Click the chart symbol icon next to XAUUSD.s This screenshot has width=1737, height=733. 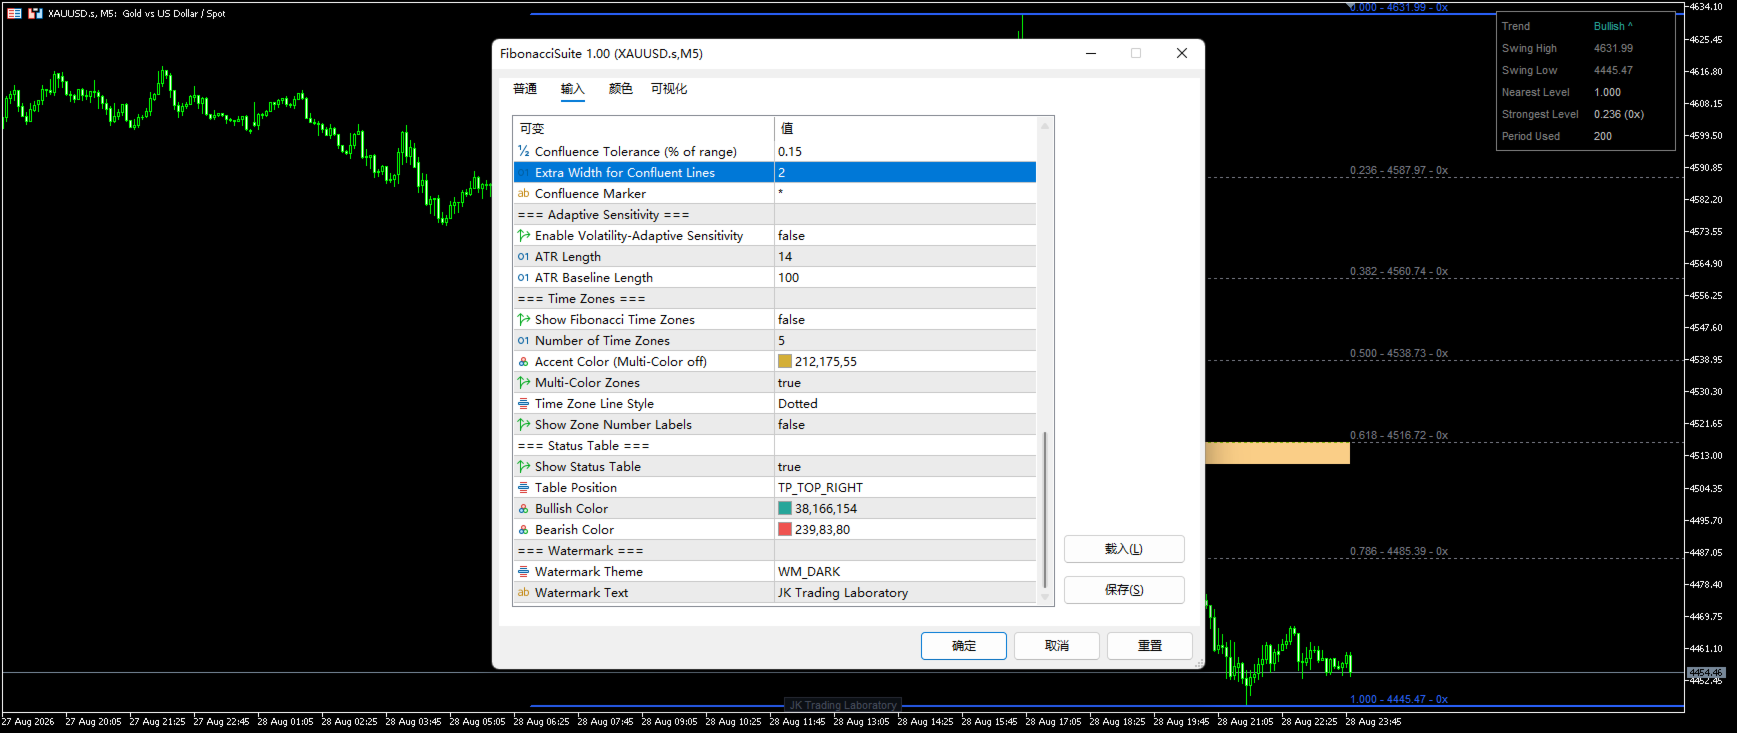point(14,13)
